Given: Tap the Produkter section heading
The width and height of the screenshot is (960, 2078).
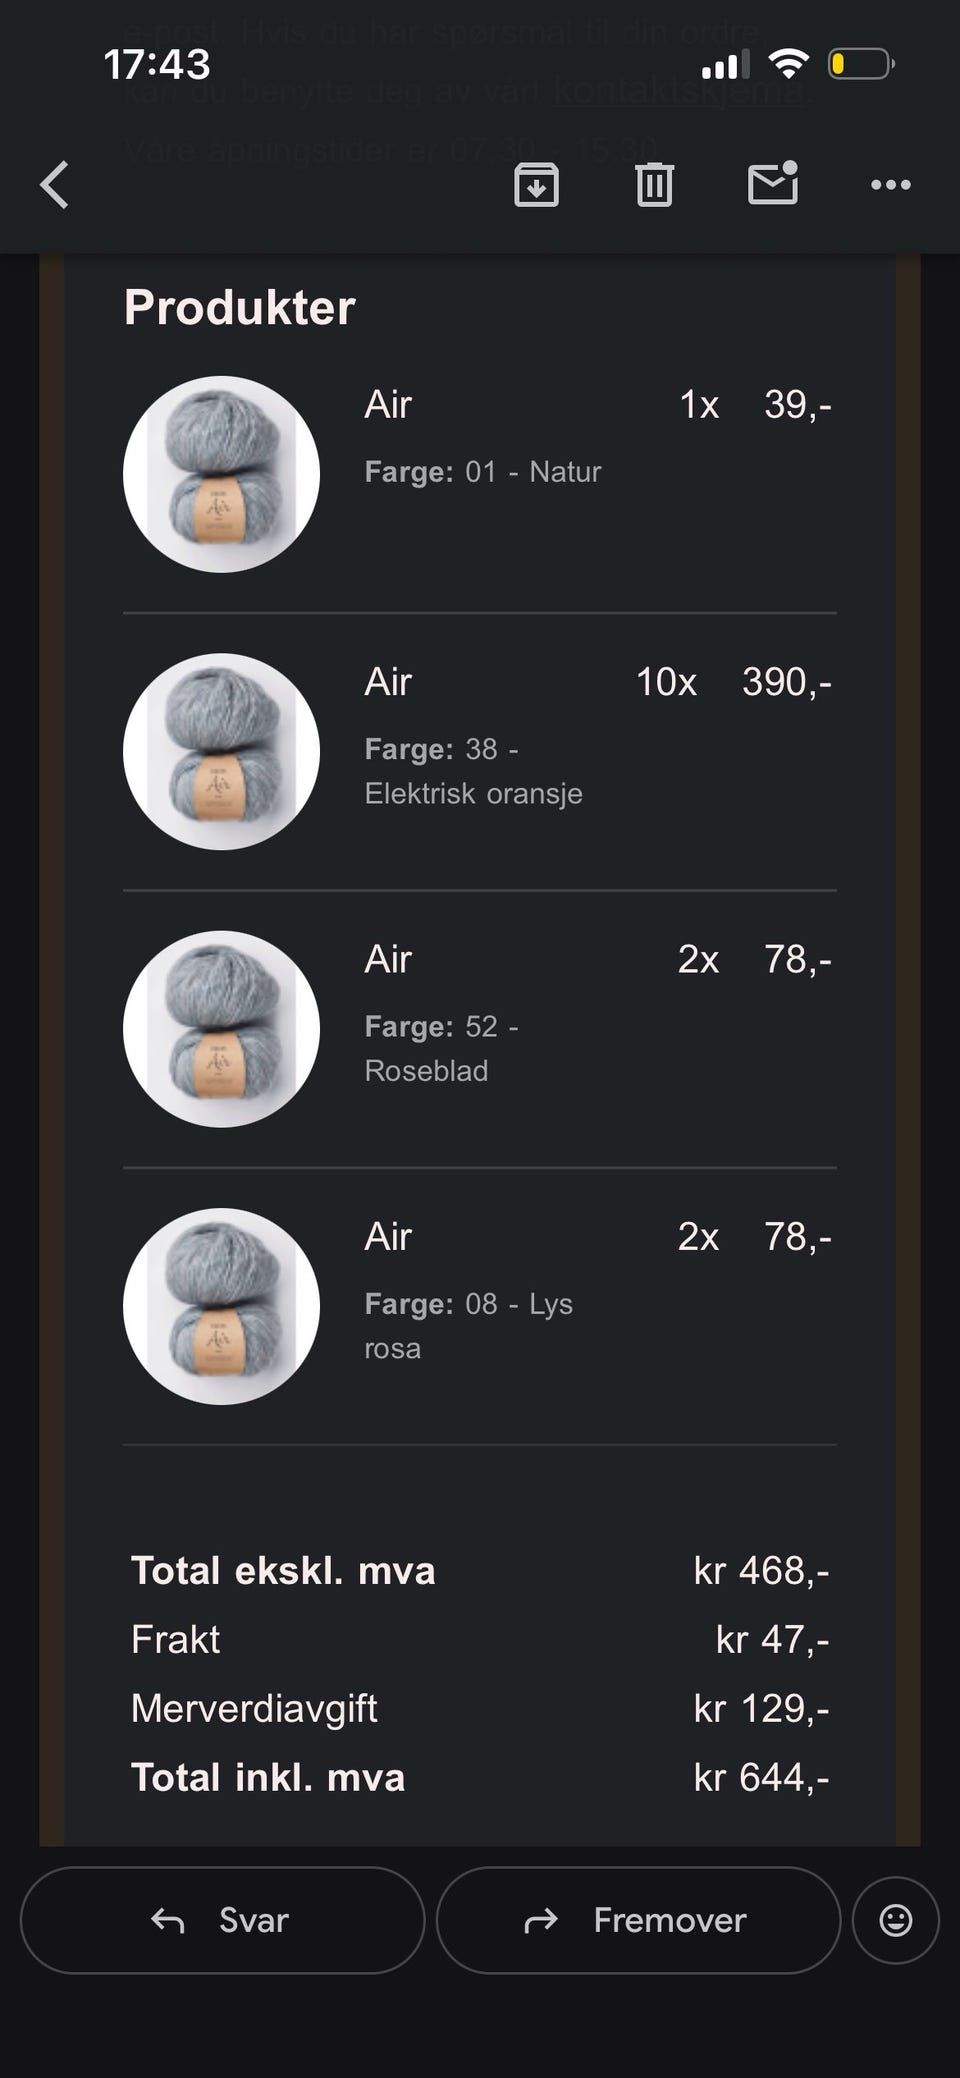Looking at the screenshot, I should coord(240,307).
